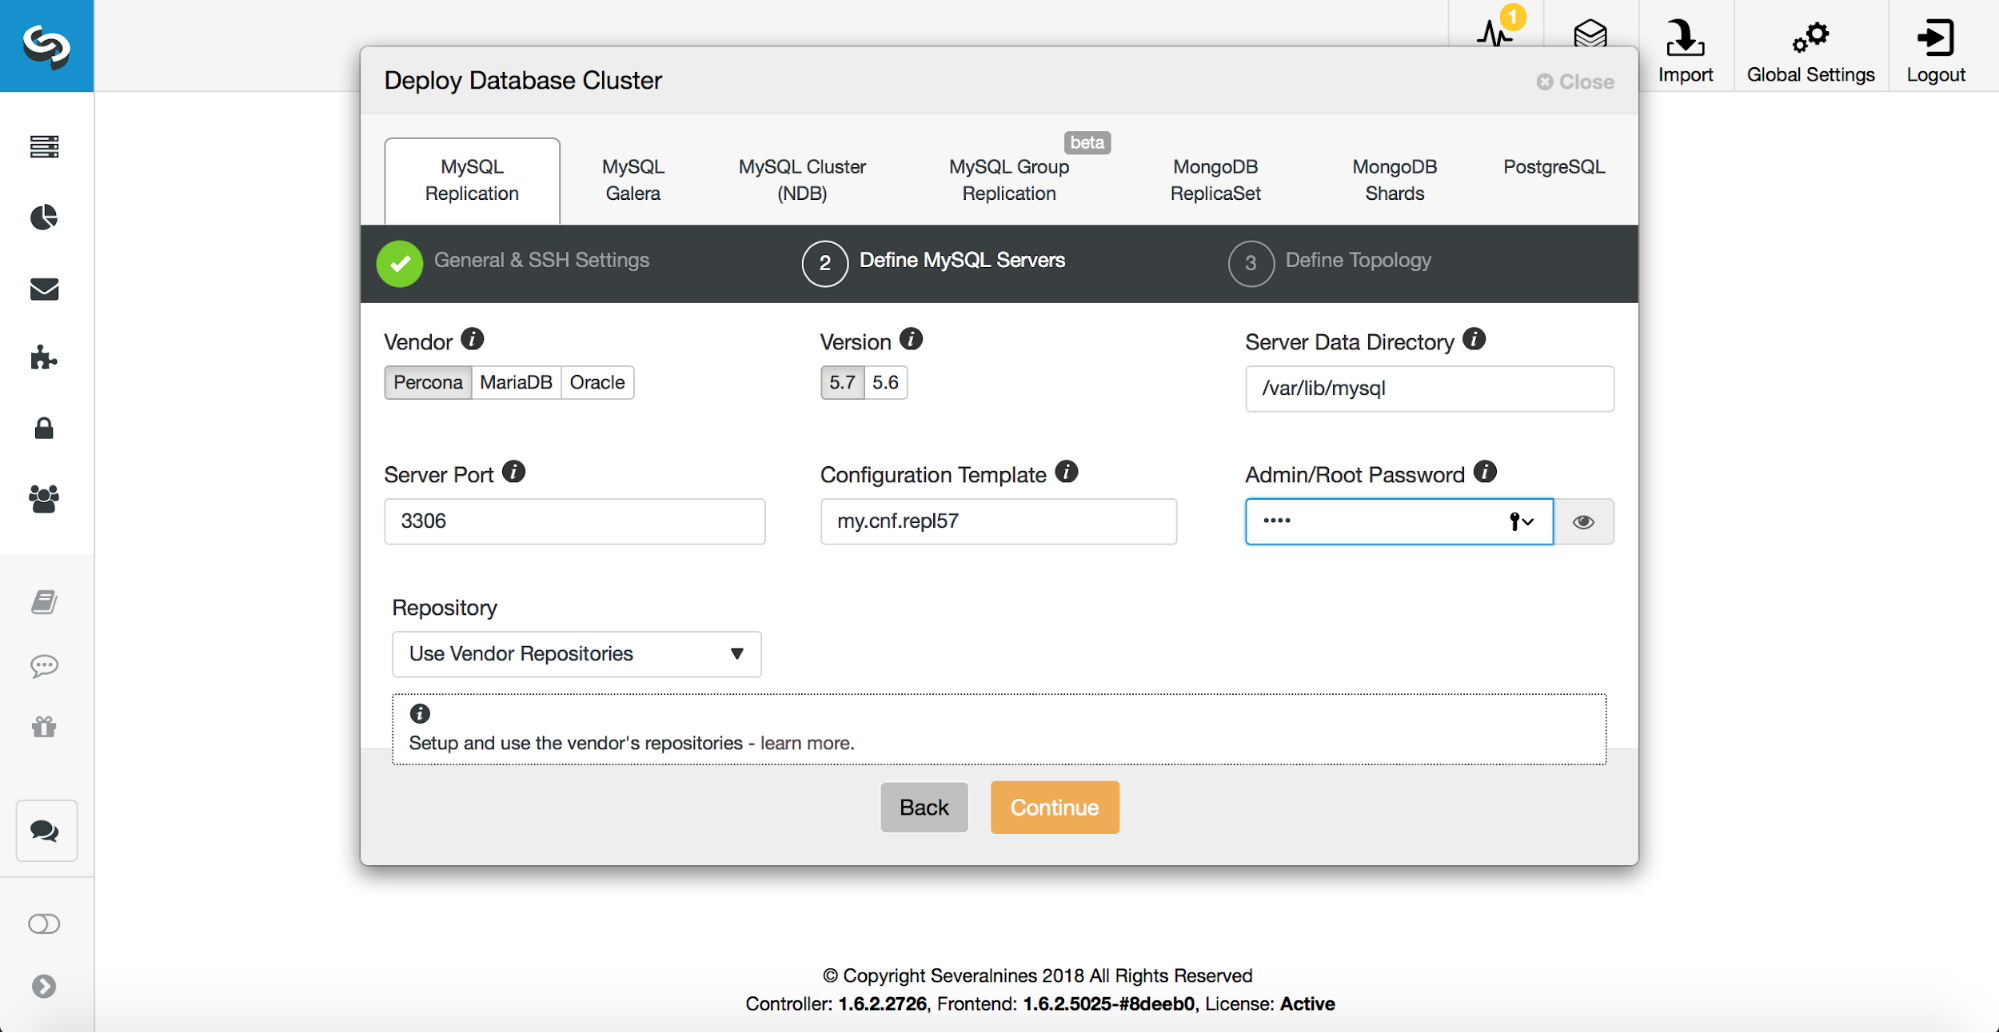Image resolution: width=1999 pixels, height=1033 pixels.
Task: Open the live chat bubbles button
Action: pos(46,831)
